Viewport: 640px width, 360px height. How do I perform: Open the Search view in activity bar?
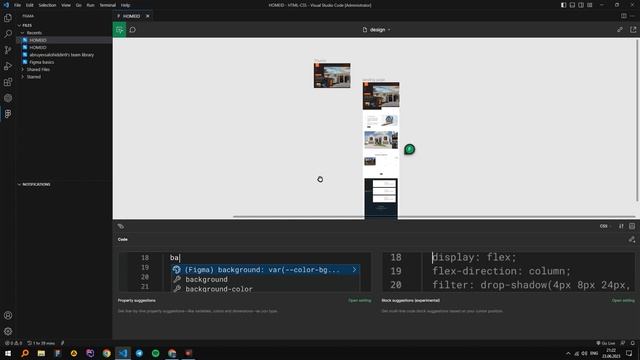(x=8, y=34)
